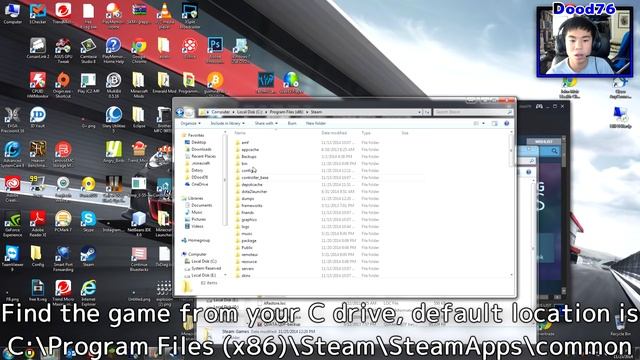
Task: Click the Burn toolbar button
Action: pos(292,123)
